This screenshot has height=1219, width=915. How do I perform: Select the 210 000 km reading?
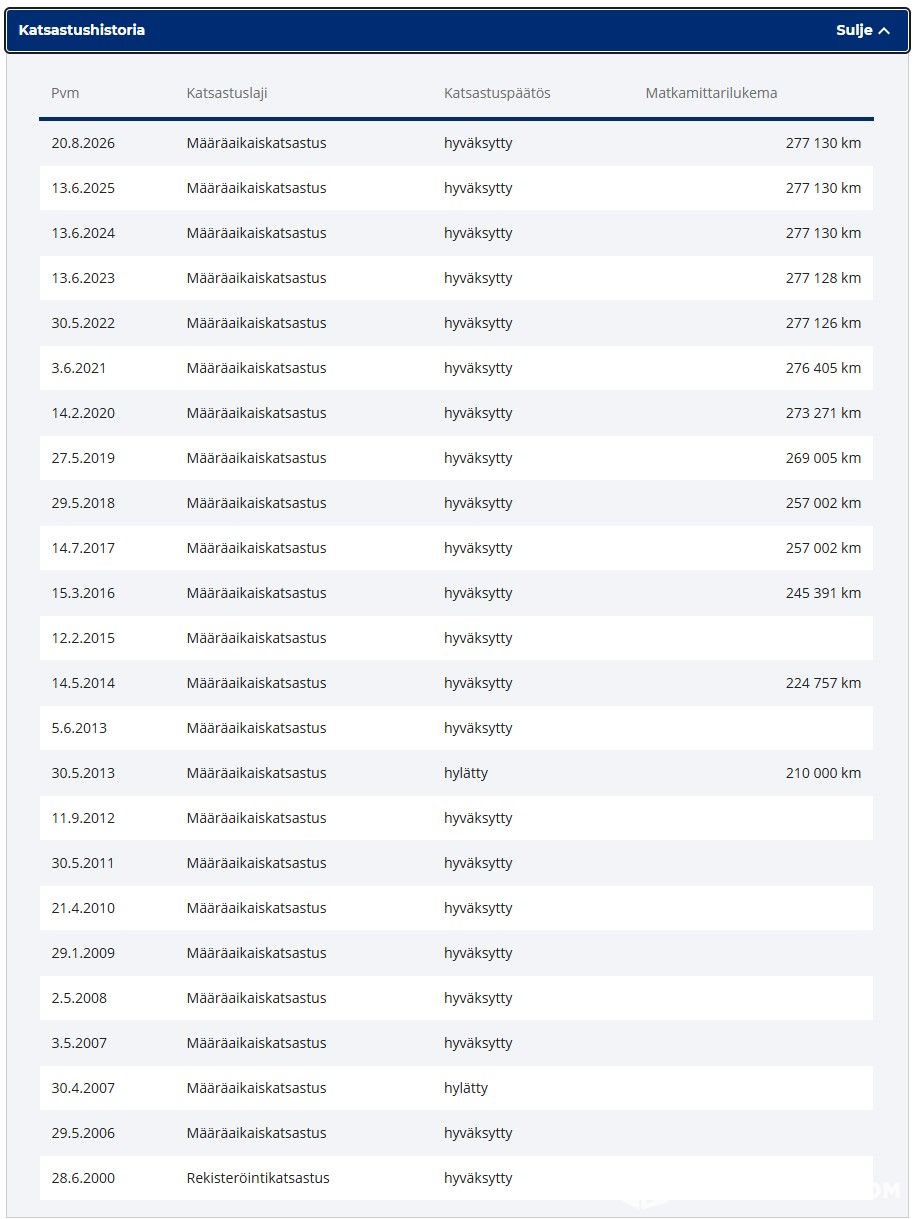(x=823, y=773)
